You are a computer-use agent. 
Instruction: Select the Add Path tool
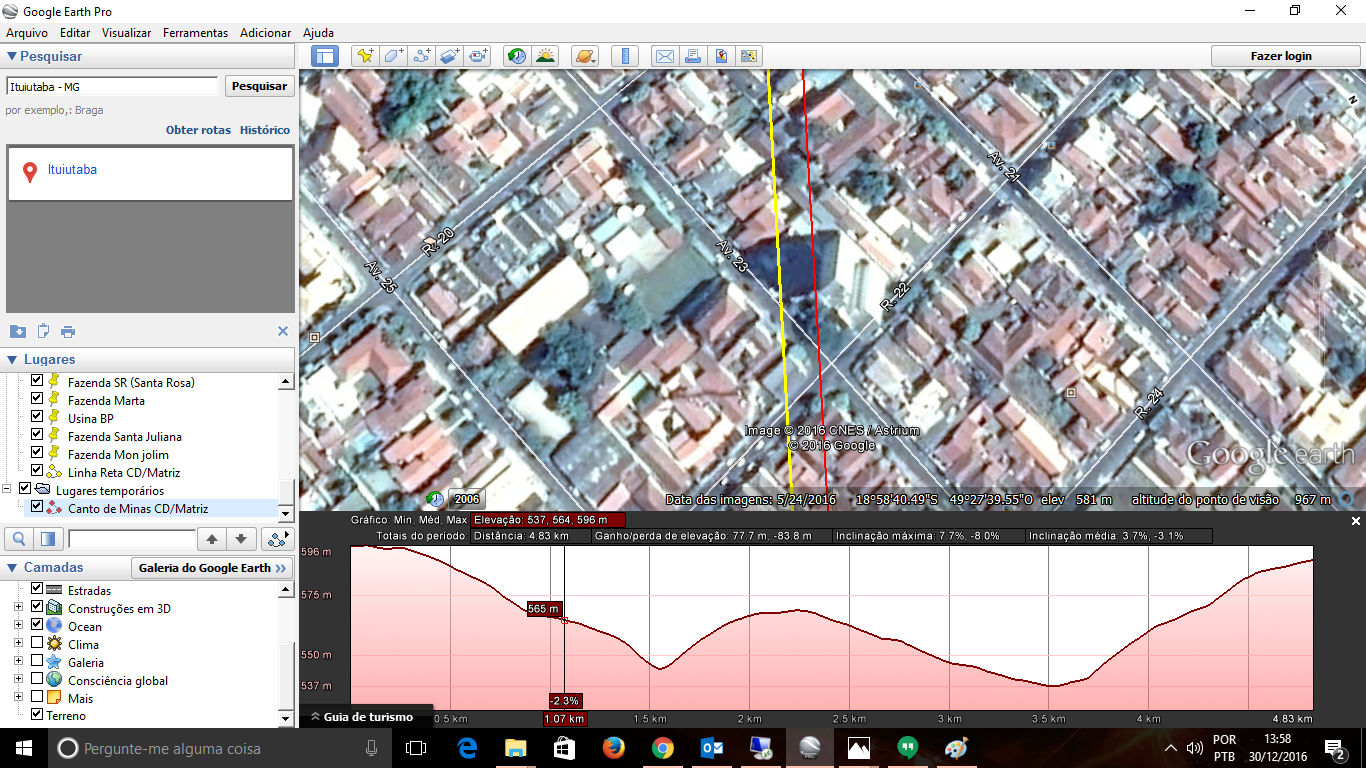421,56
